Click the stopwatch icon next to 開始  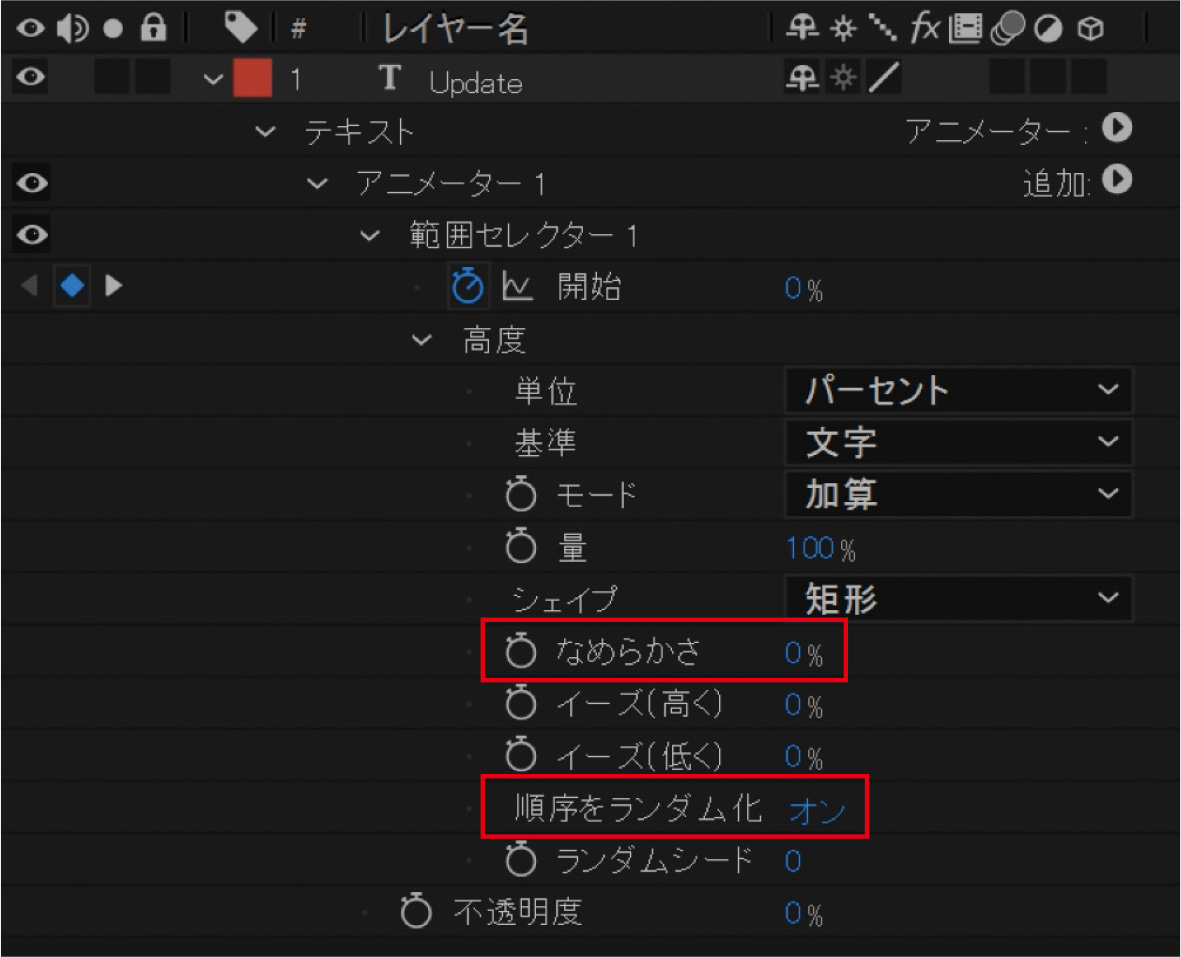click(468, 287)
